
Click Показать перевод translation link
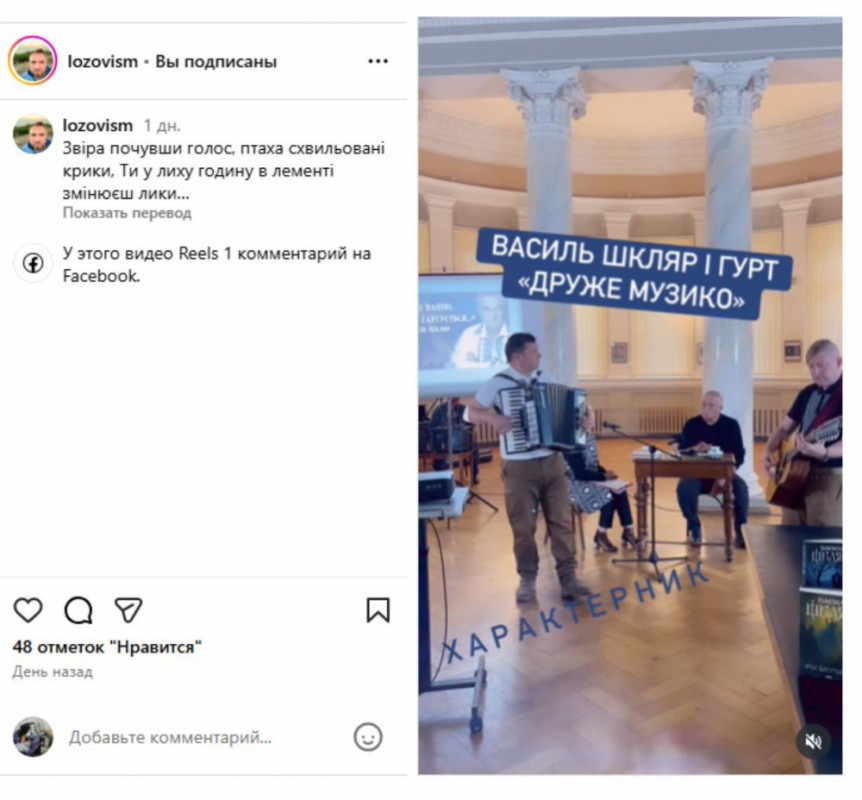point(127,214)
